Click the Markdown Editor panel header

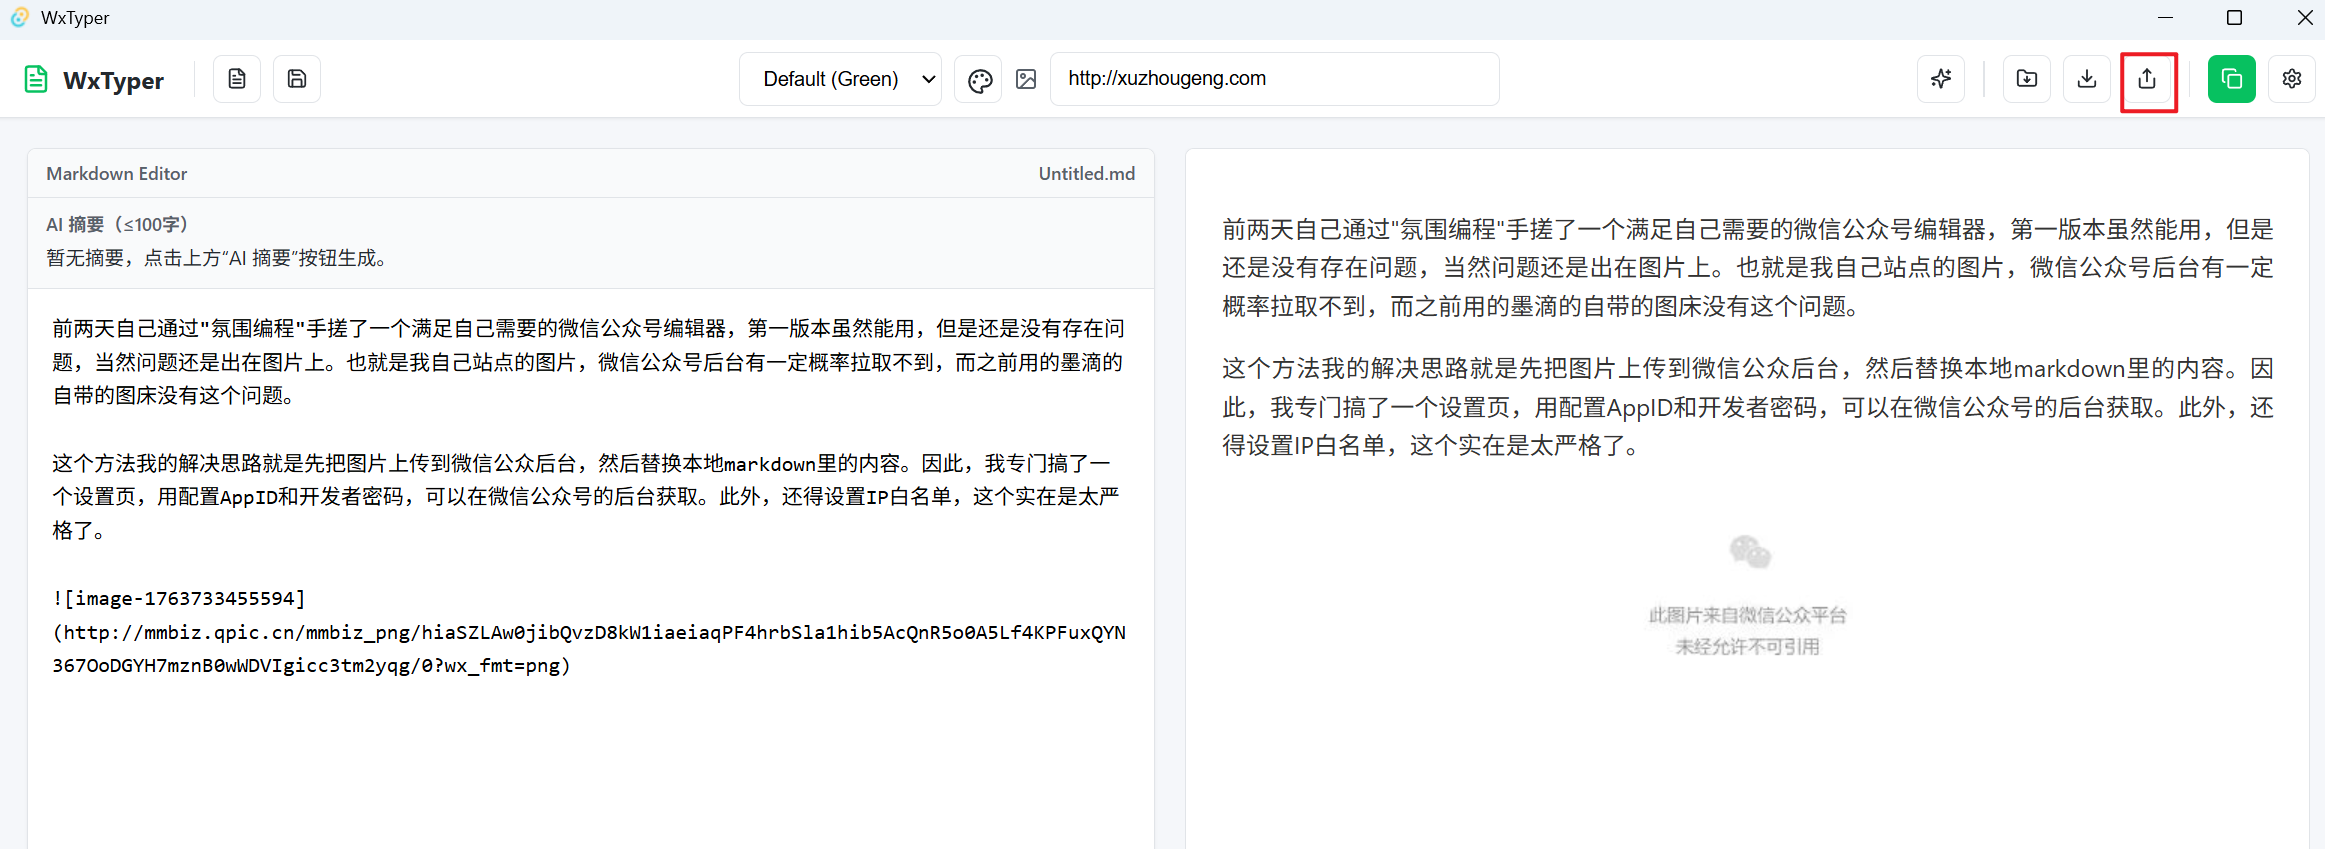117,174
